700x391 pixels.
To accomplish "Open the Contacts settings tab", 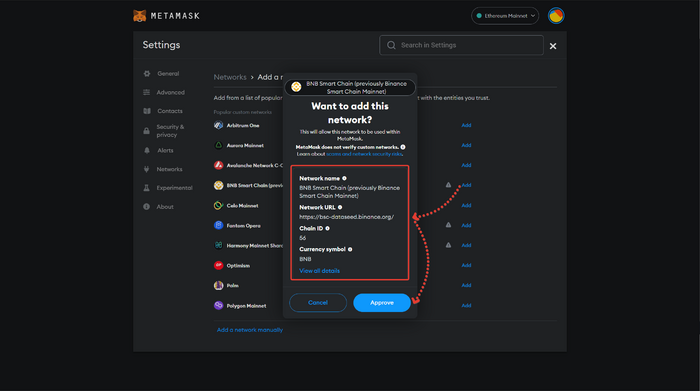I will 170,111.
